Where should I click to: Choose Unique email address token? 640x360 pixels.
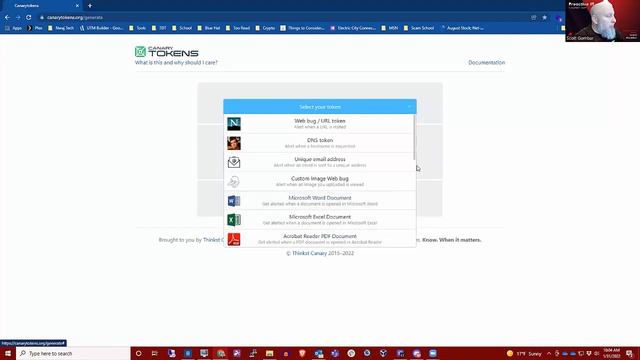(320, 162)
